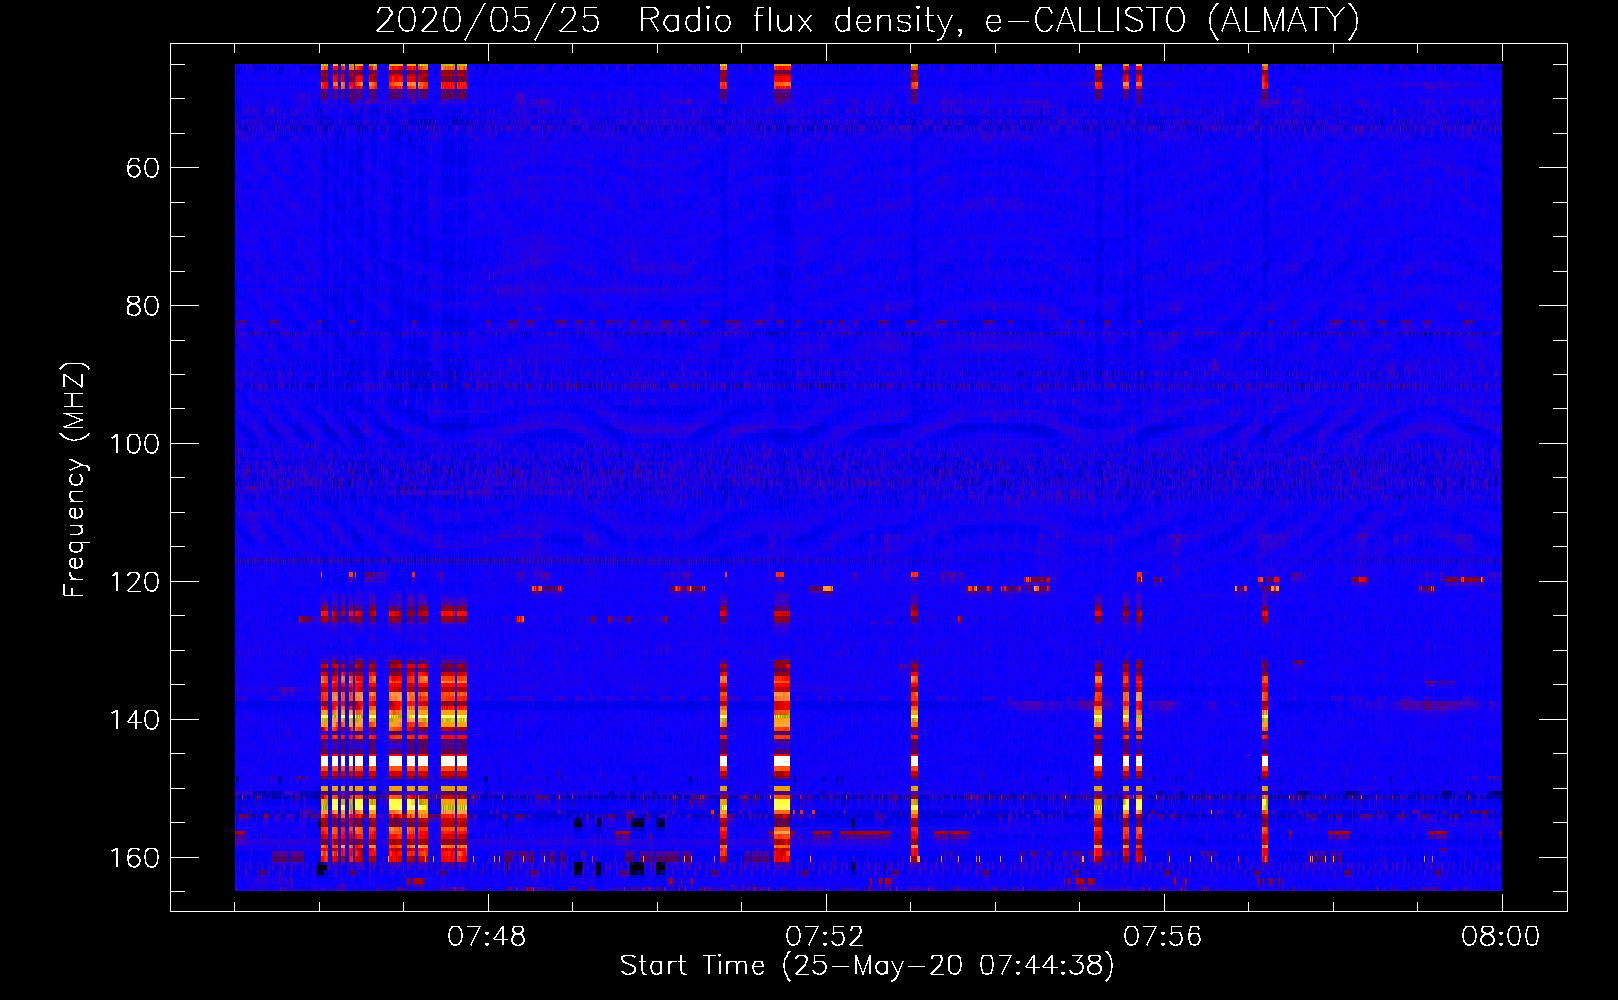This screenshot has height=1000, width=1618.
Task: Click the 120 frequency tick label
Action: coord(134,582)
